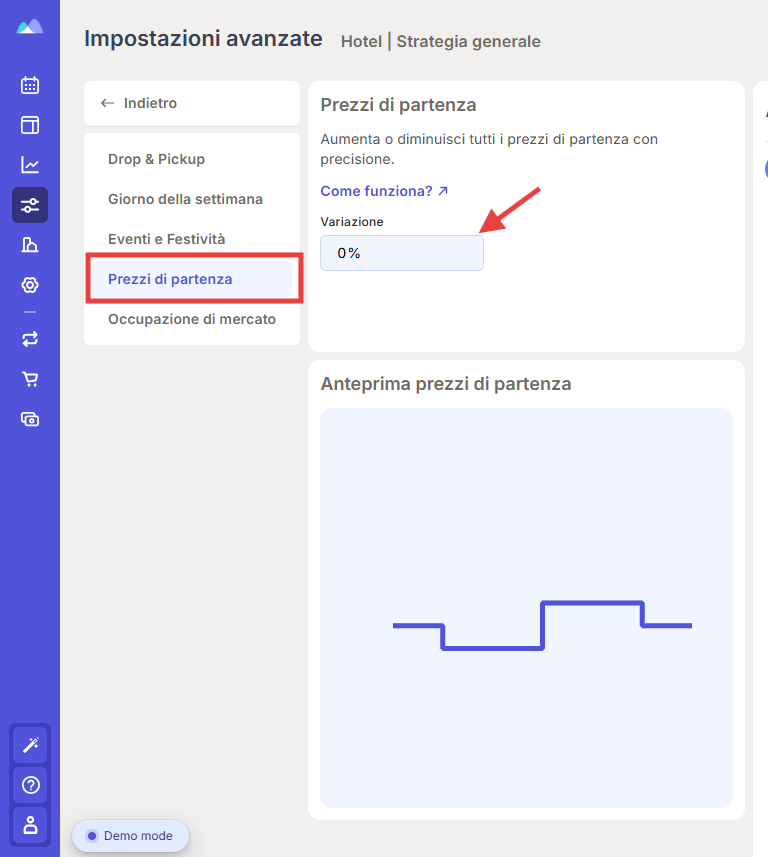Click the Hotel breadcrumb text

[x=361, y=42]
